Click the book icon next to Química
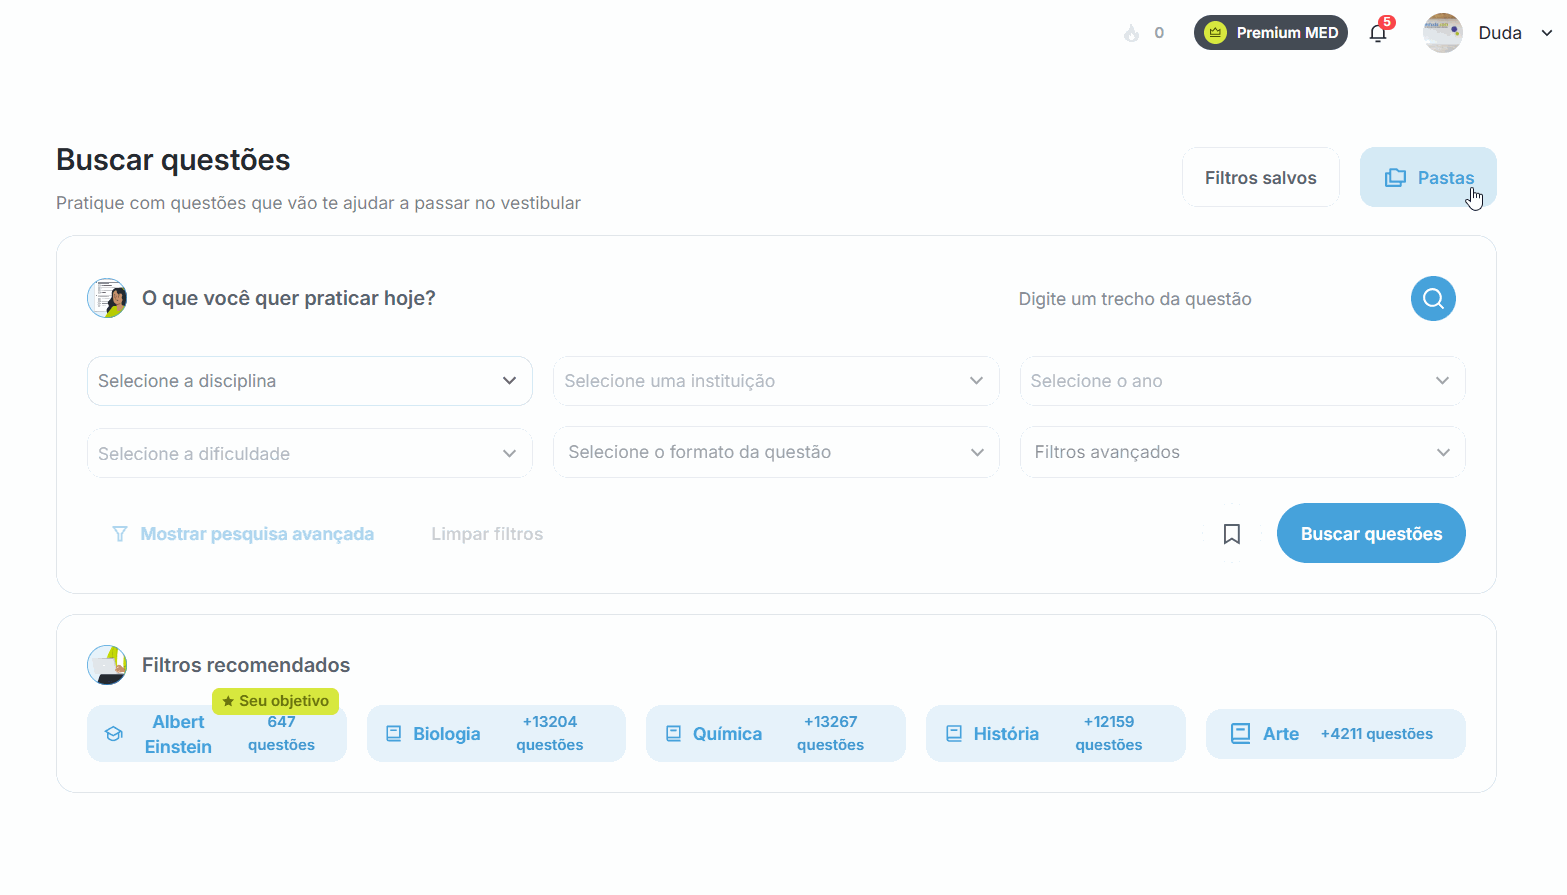Screen dimensions: 1567x895 click(674, 734)
